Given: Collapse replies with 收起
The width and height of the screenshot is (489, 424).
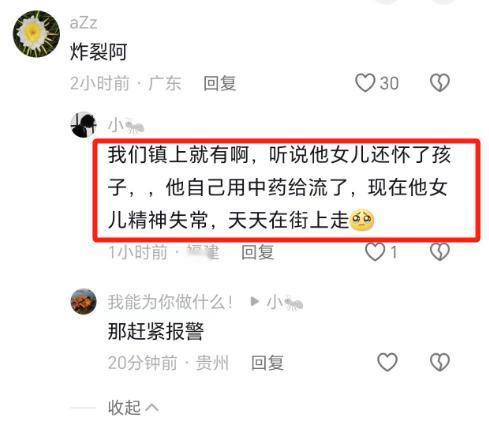Looking at the screenshot, I should (124, 407).
